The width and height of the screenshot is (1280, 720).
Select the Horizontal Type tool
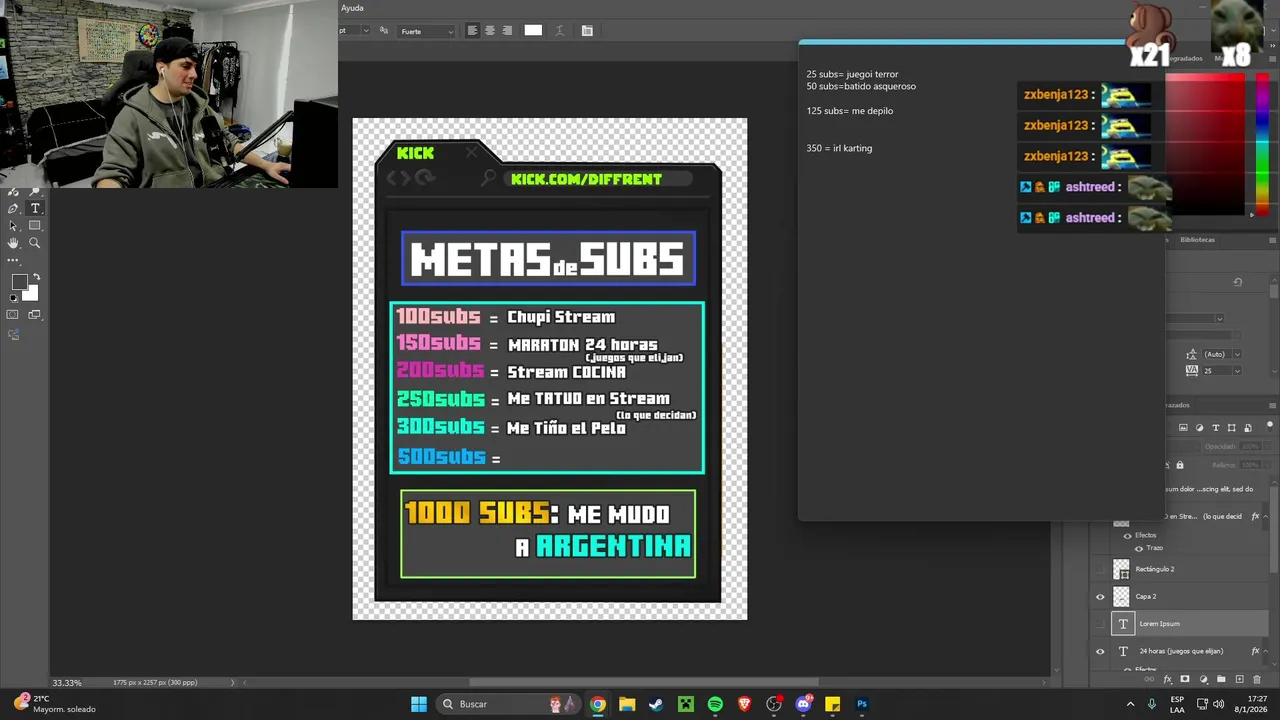(x=34, y=208)
